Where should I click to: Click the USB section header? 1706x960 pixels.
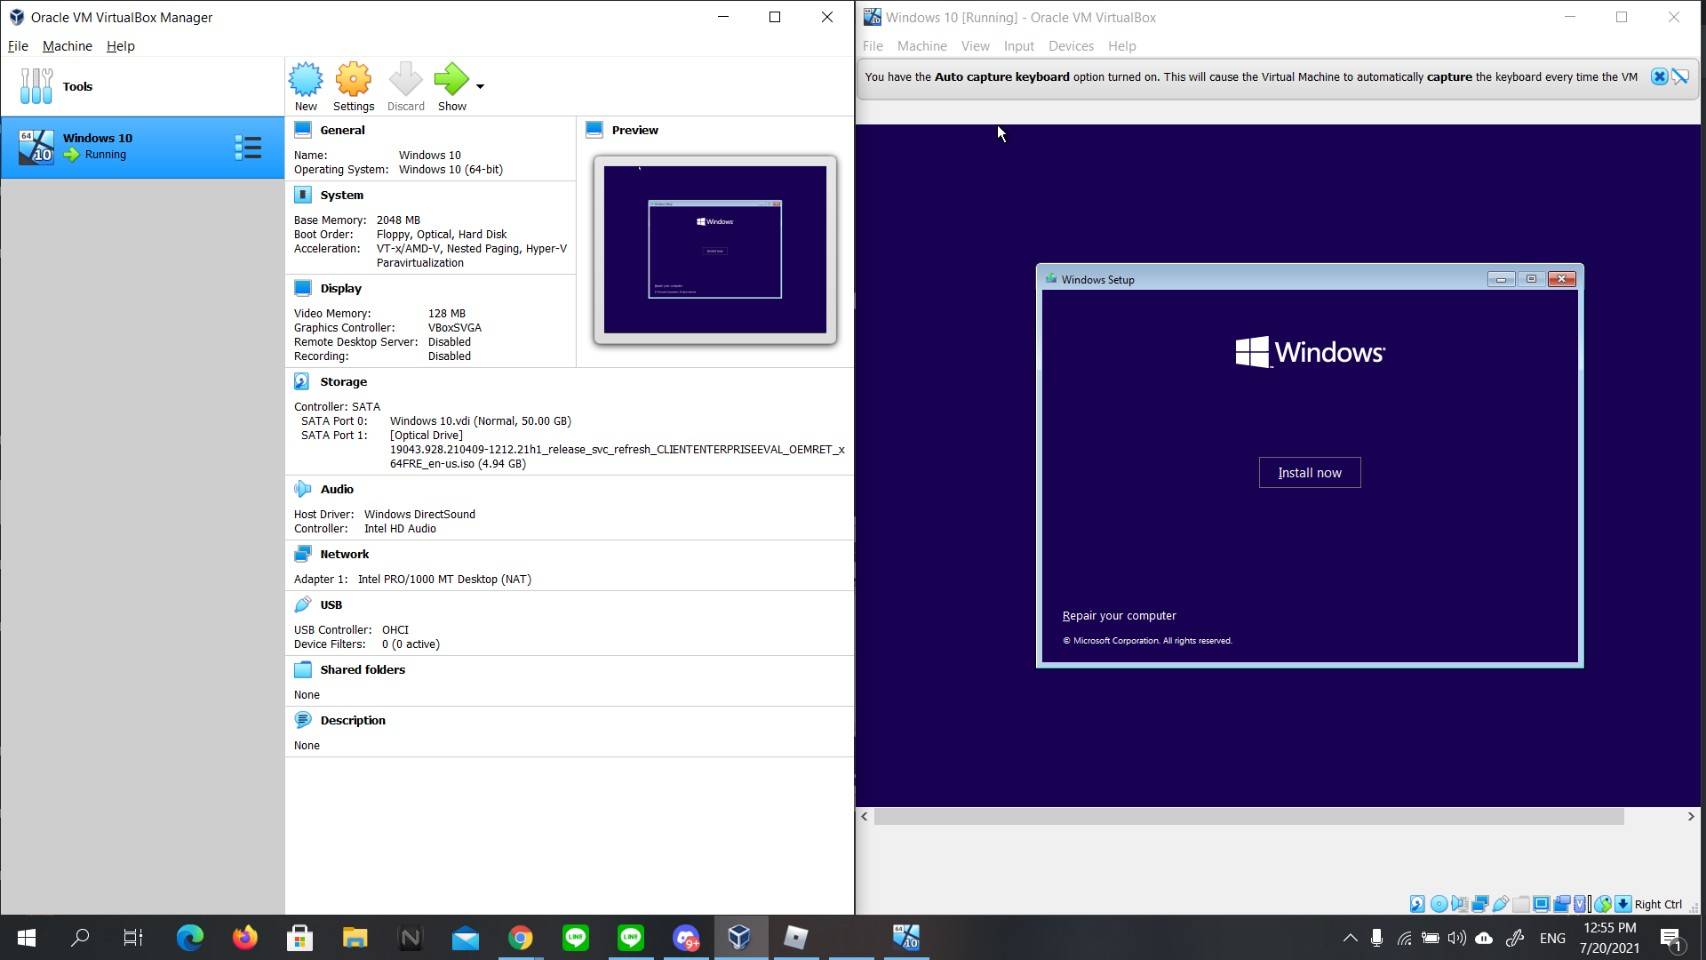click(331, 605)
